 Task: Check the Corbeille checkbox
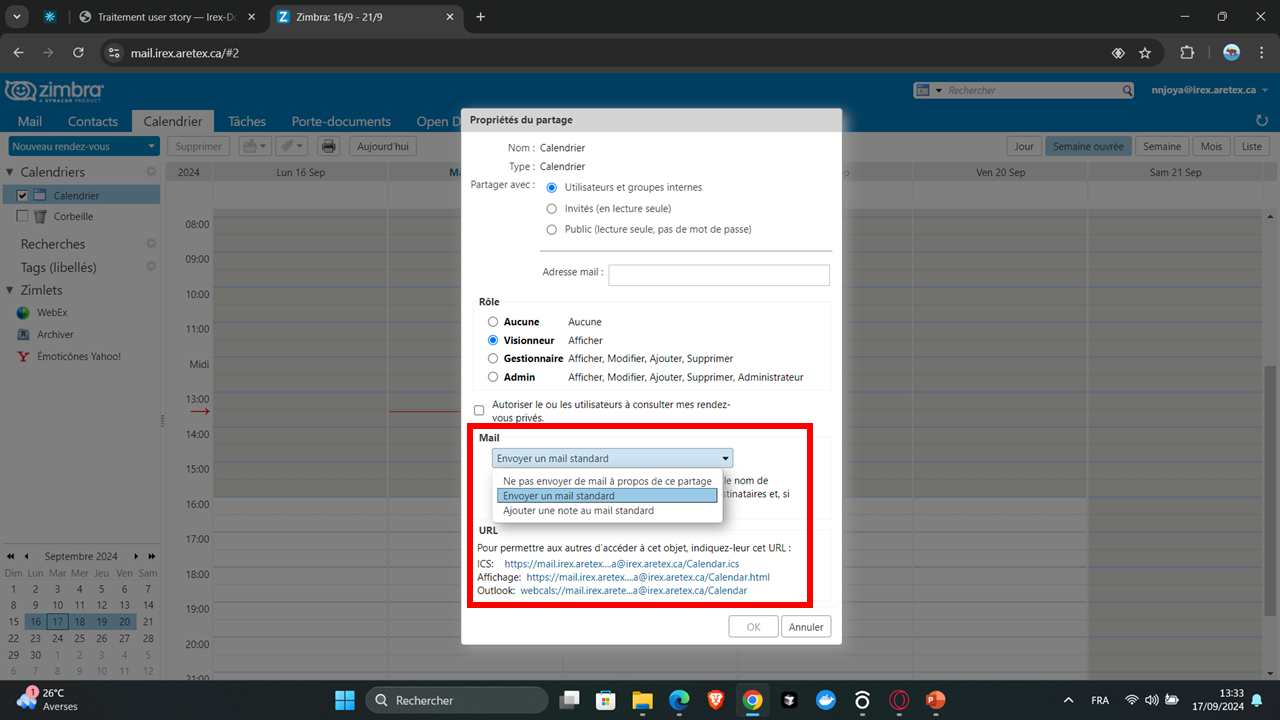[x=23, y=216]
